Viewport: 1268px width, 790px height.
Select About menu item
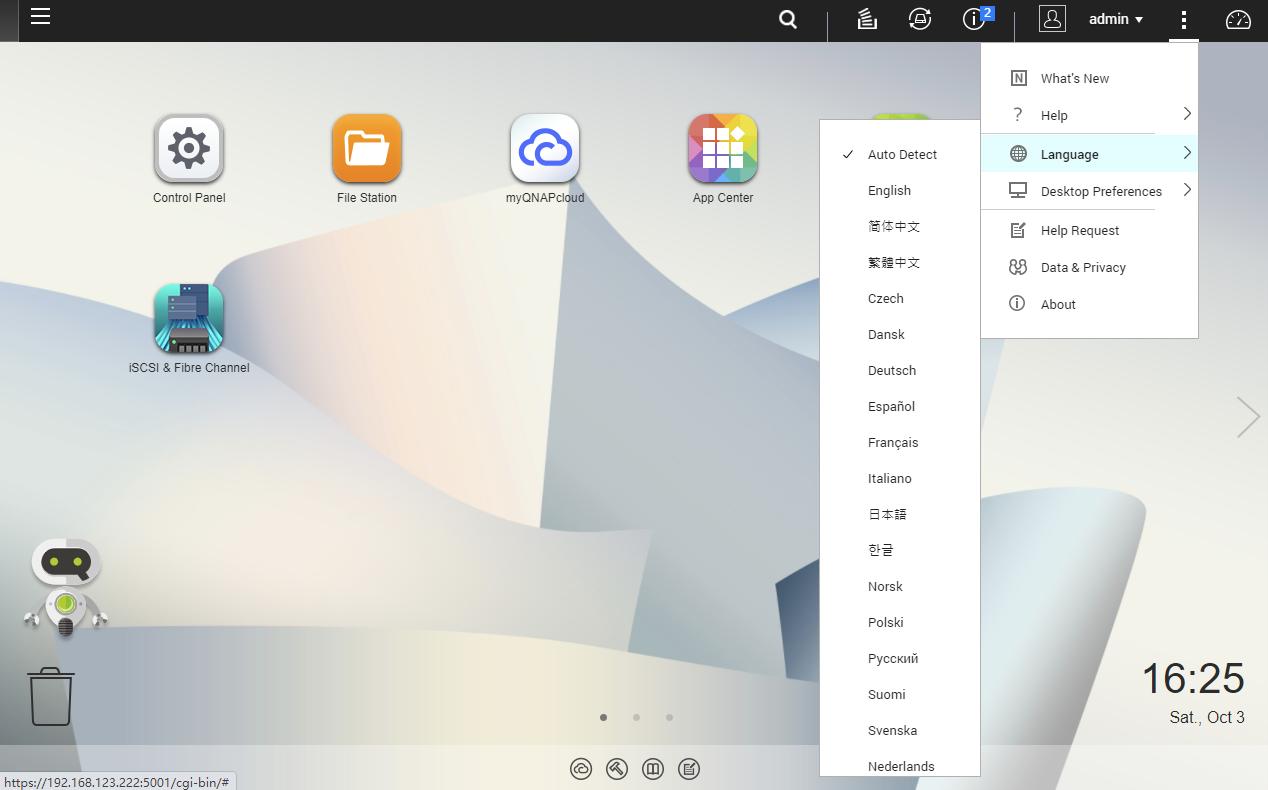tap(1089, 304)
